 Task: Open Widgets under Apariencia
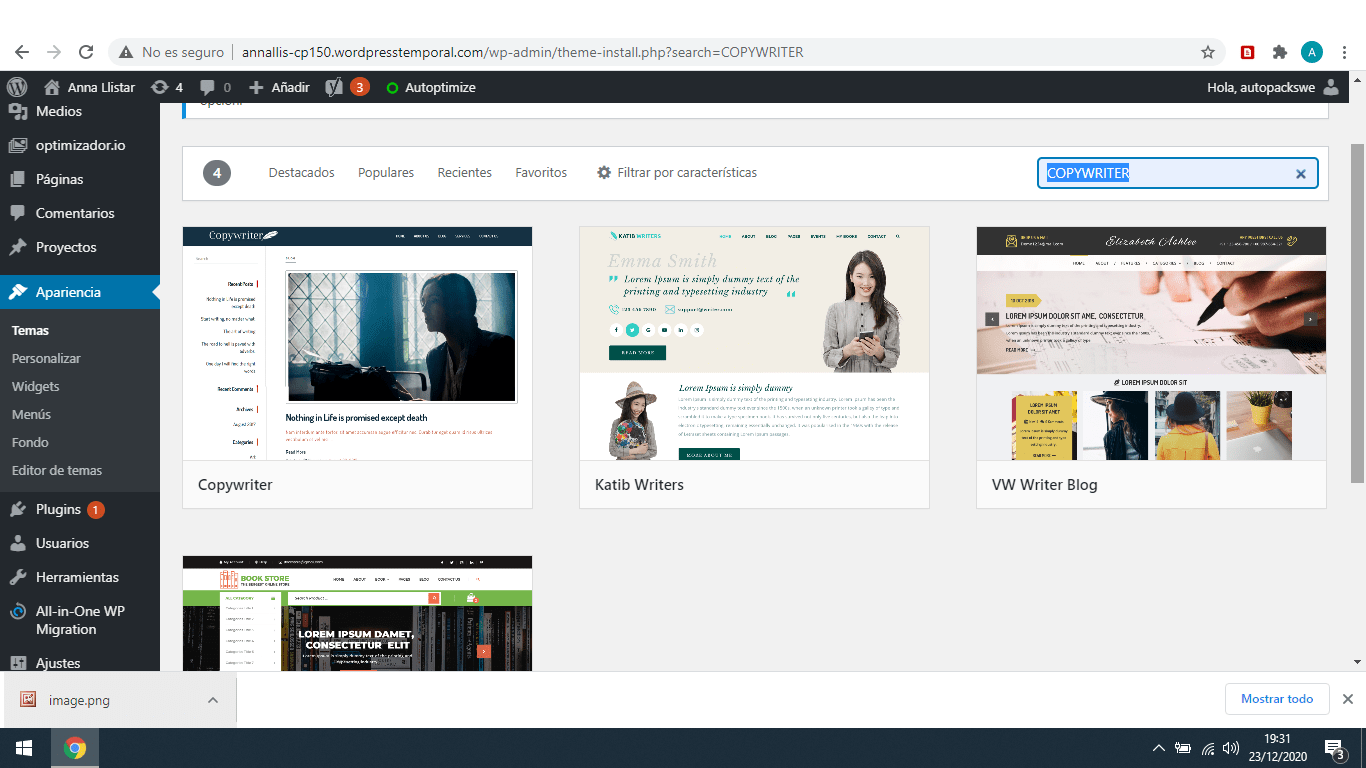point(35,386)
